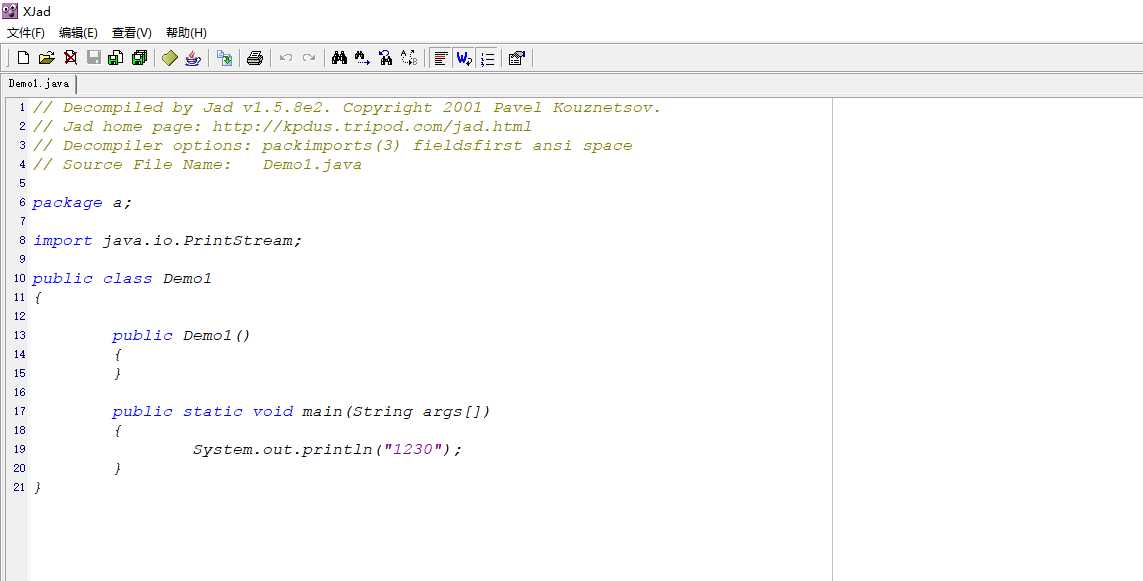
Task: Toggle the text alignment lines icon
Action: 440,58
